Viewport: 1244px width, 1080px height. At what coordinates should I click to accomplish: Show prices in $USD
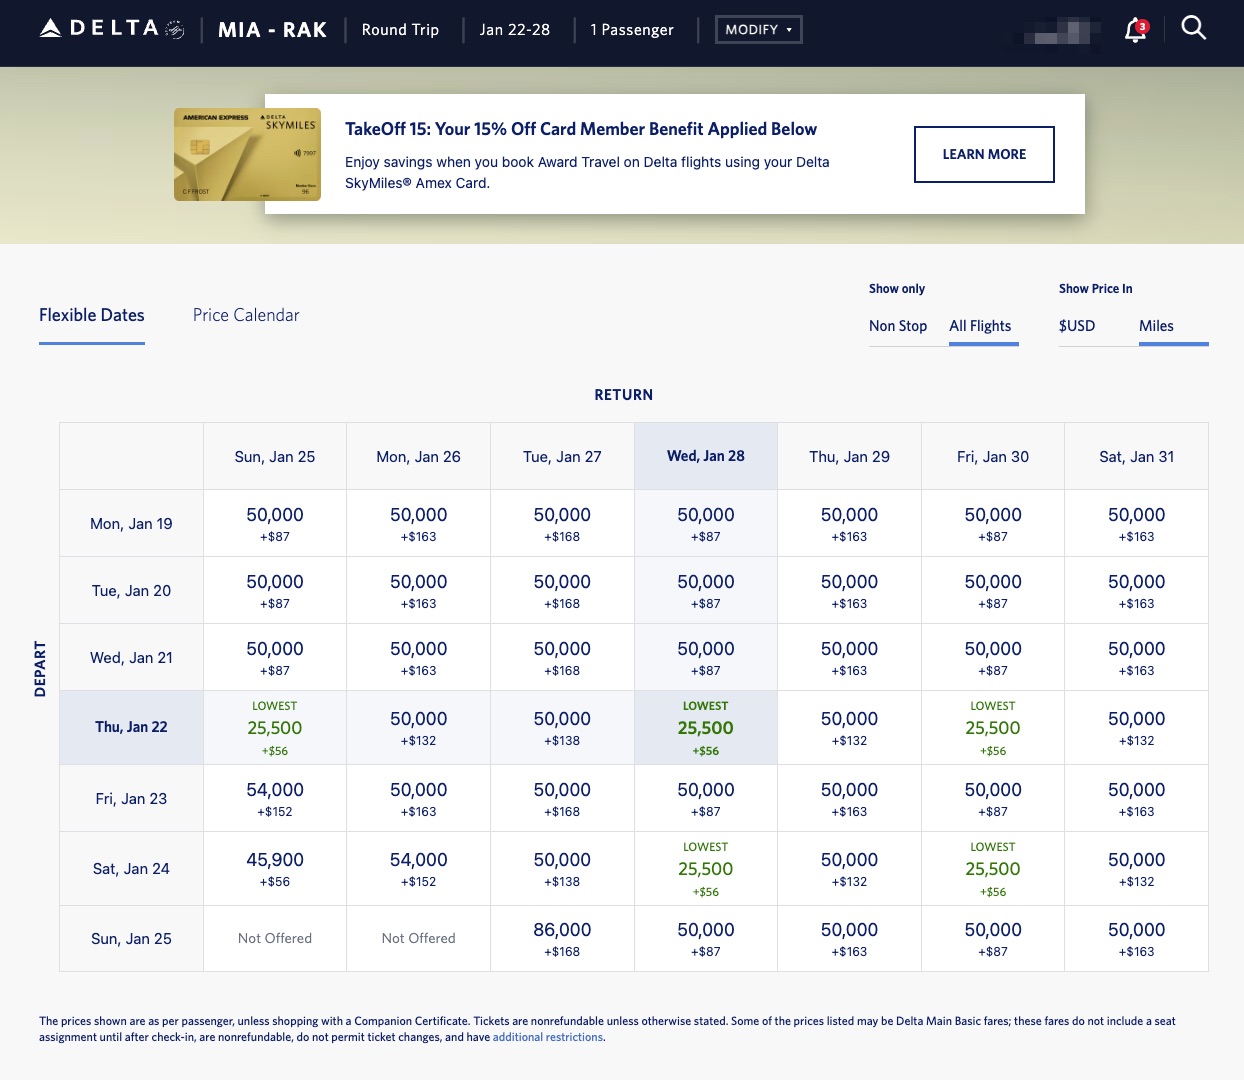pyautogui.click(x=1077, y=326)
